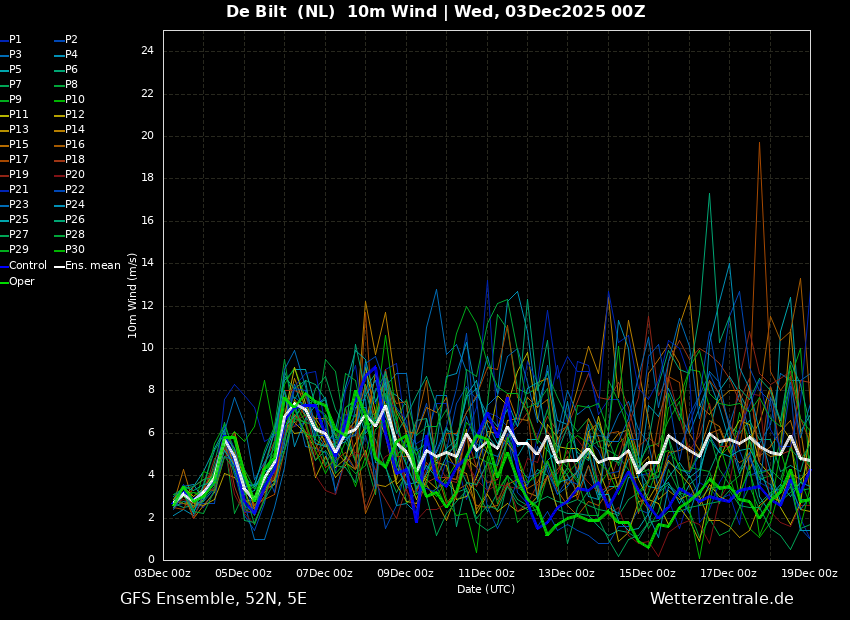Click the P1 legend entry

point(11,40)
